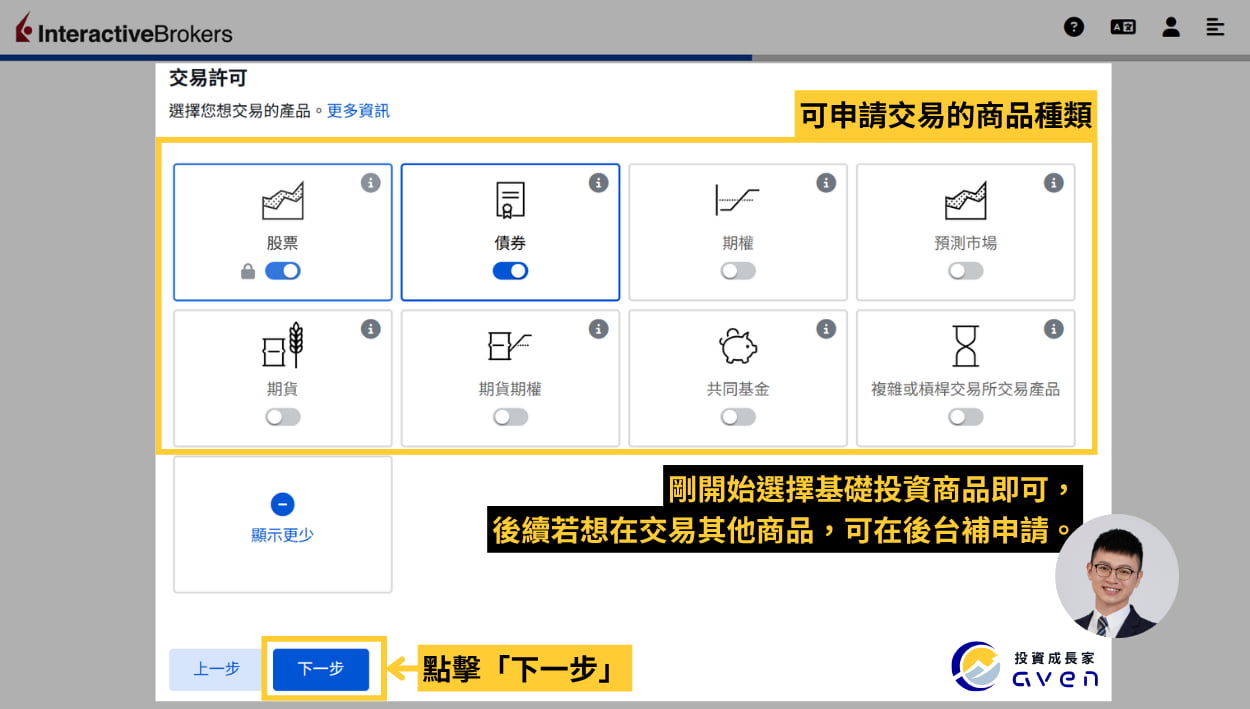
Task: Click the hourglass icon for leveraged products
Action: tap(965, 346)
